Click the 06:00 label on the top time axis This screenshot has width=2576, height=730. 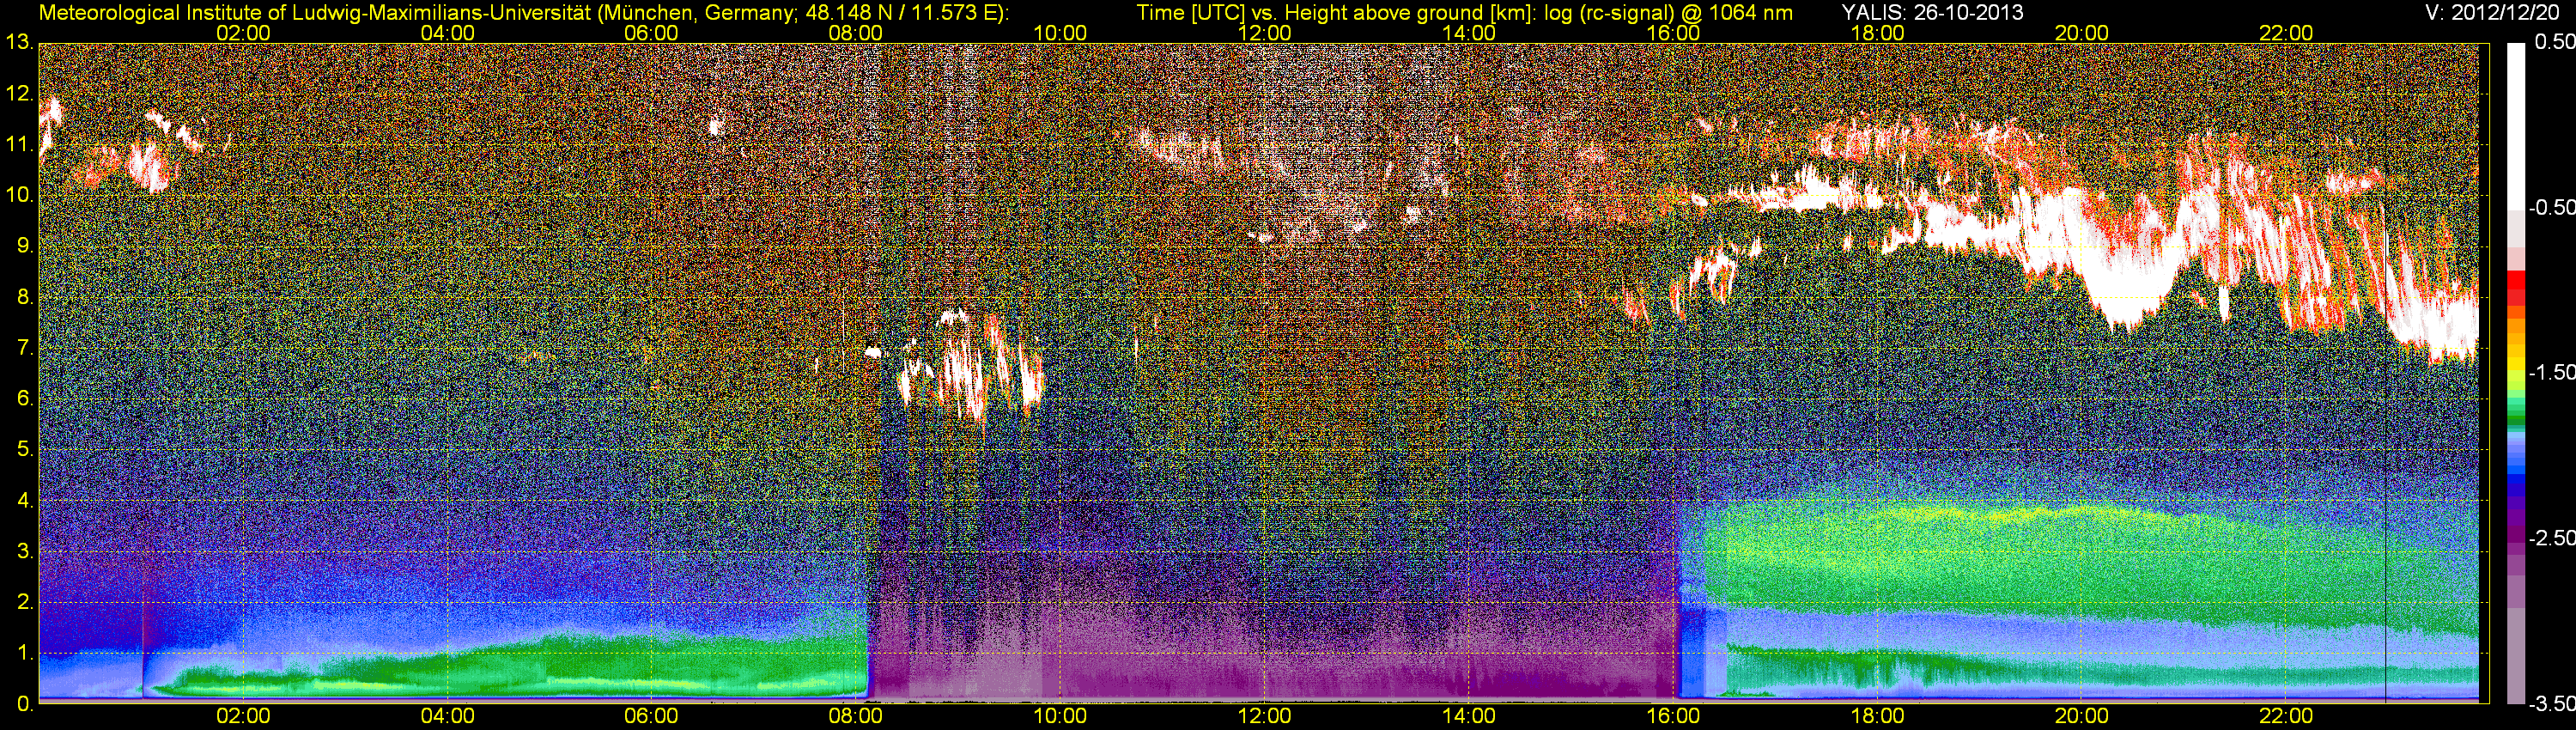tap(651, 33)
